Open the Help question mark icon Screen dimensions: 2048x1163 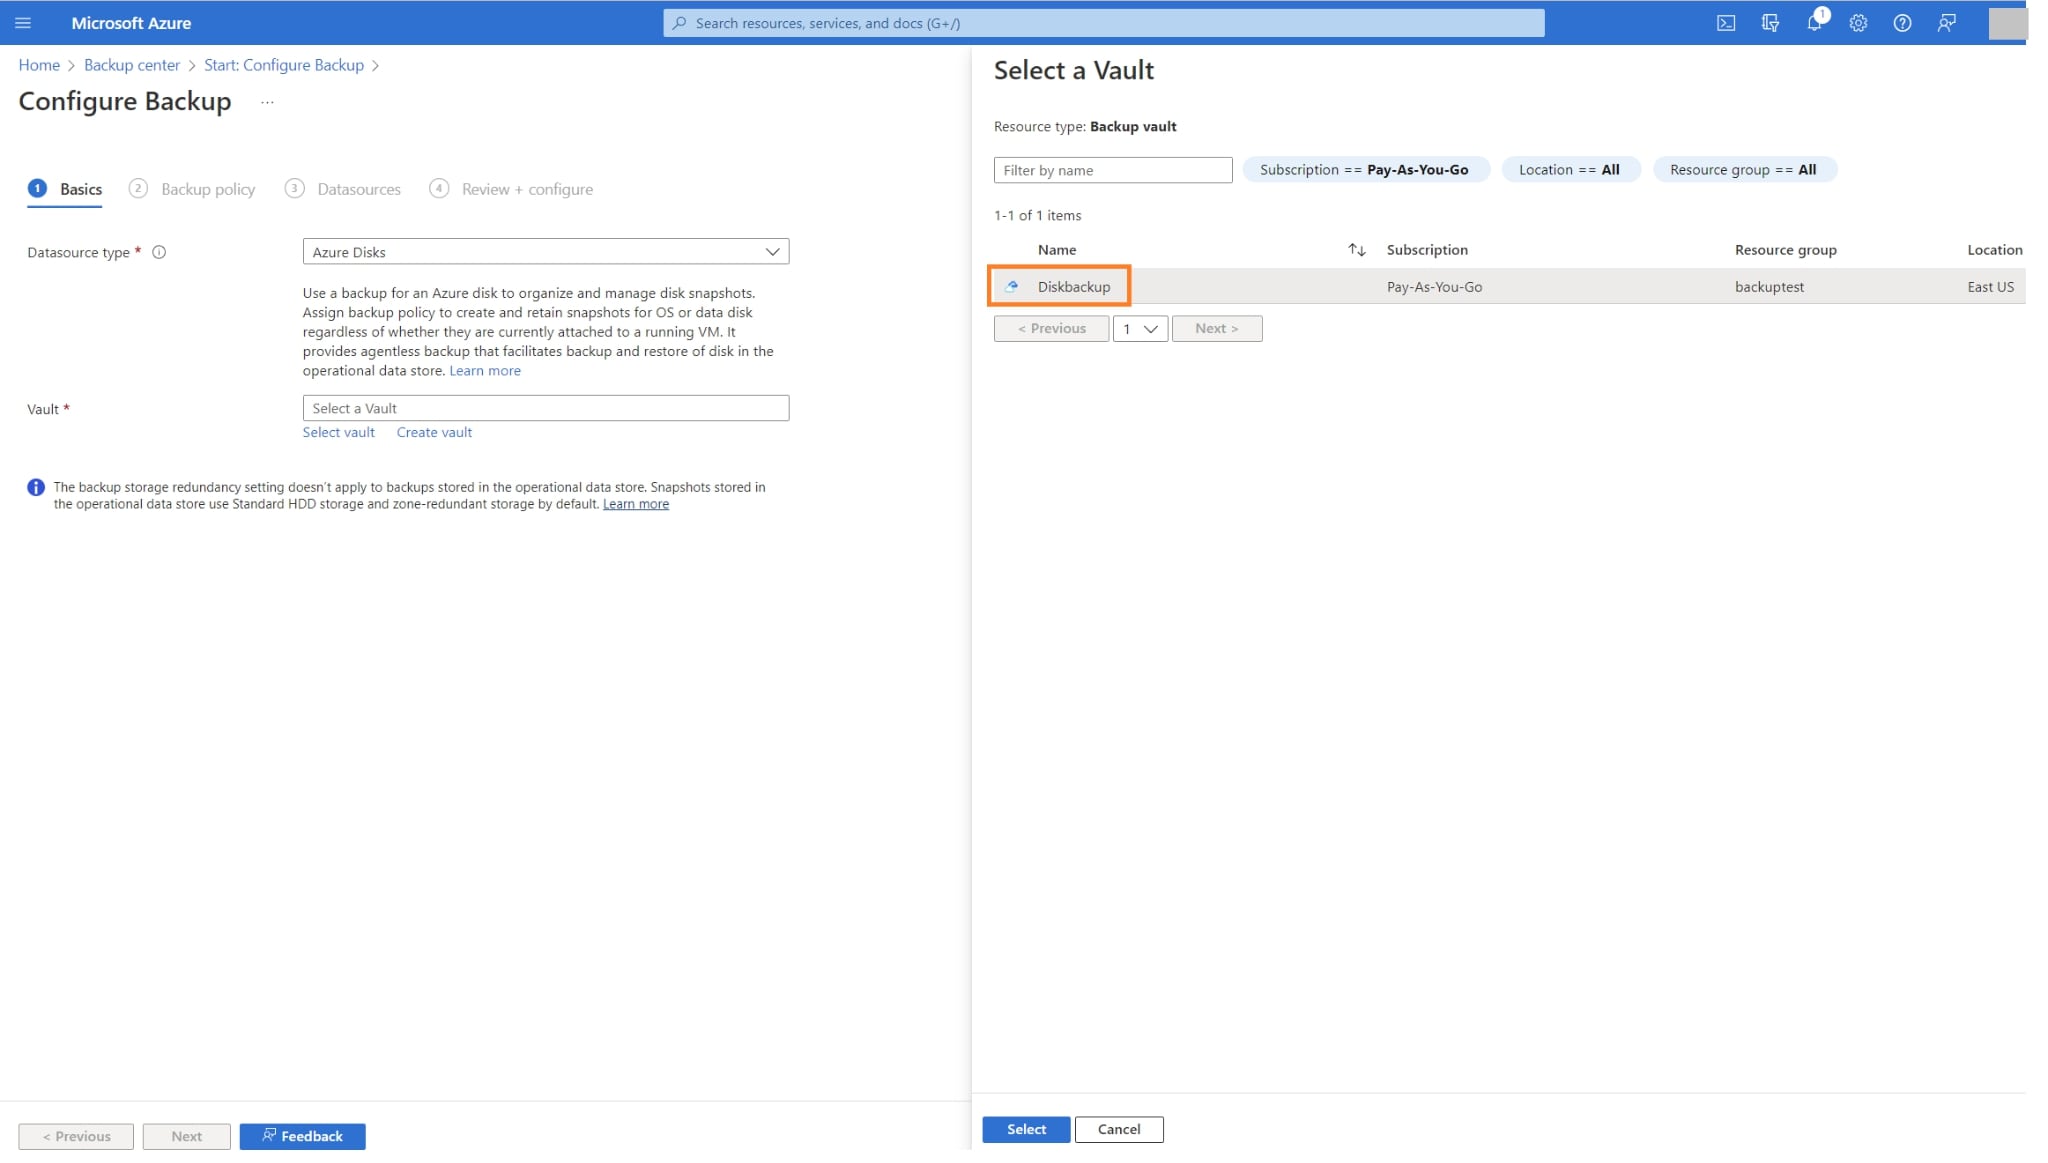(x=1902, y=23)
